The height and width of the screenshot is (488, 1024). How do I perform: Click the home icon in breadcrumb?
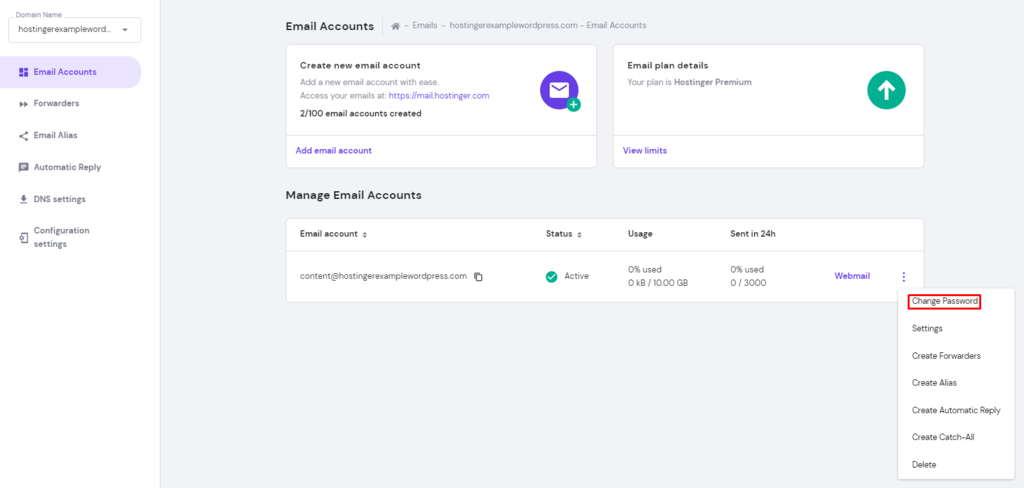(397, 26)
